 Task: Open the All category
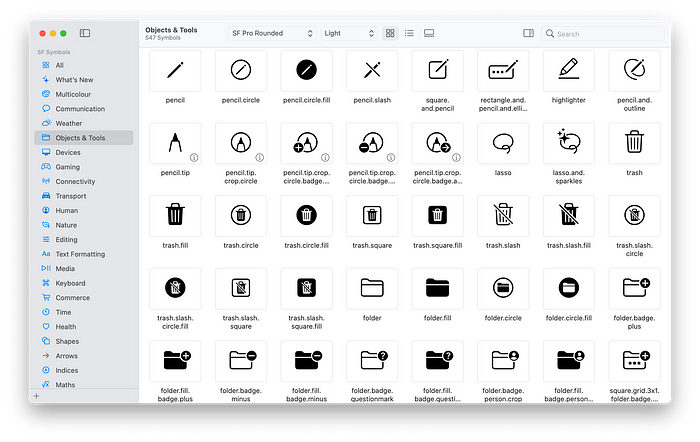[x=84, y=65]
